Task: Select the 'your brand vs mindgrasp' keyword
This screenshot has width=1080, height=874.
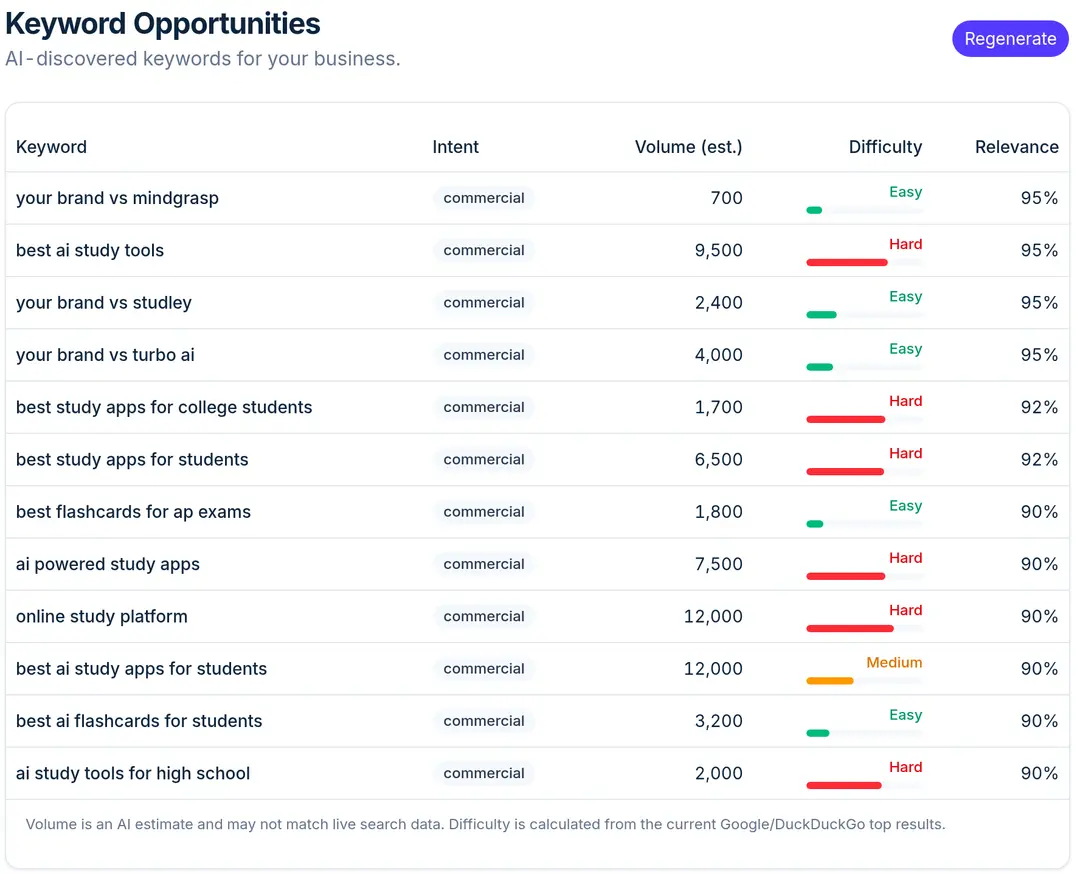Action: click(117, 198)
